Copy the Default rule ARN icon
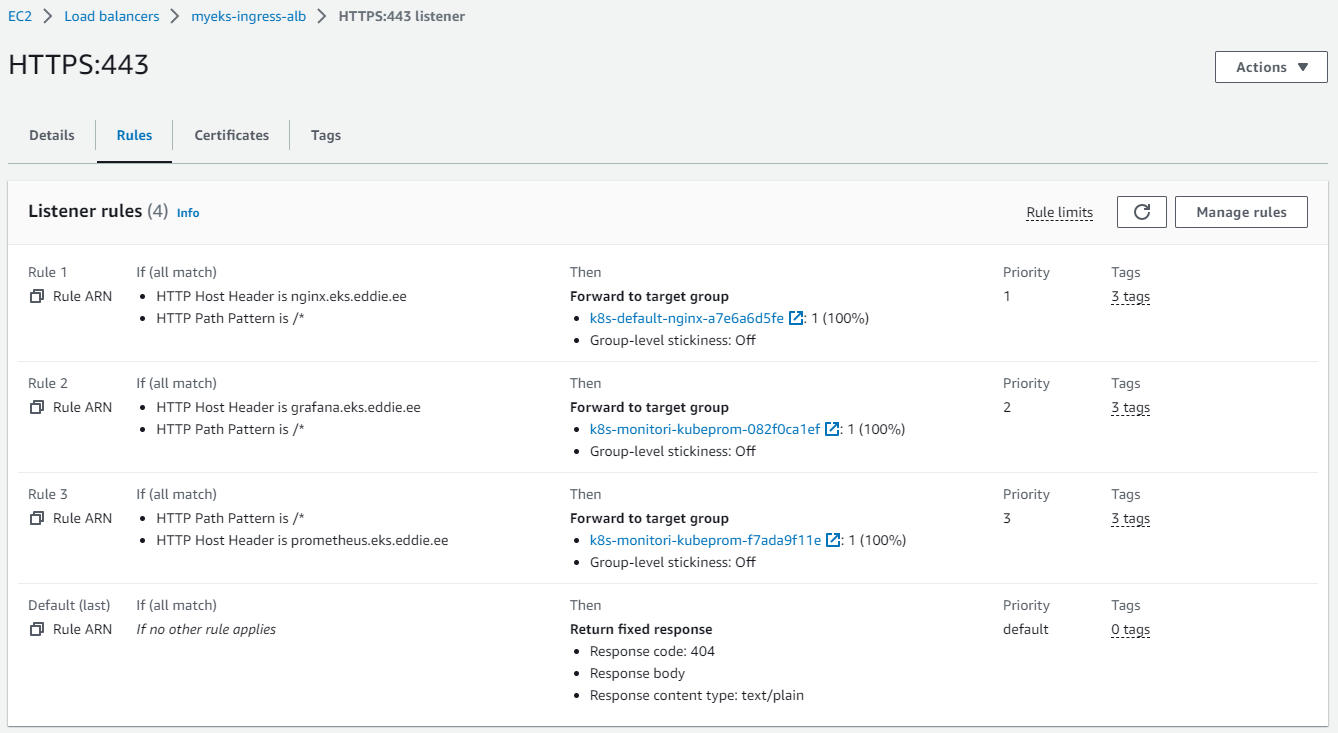Image resolution: width=1338 pixels, height=733 pixels. [x=37, y=629]
